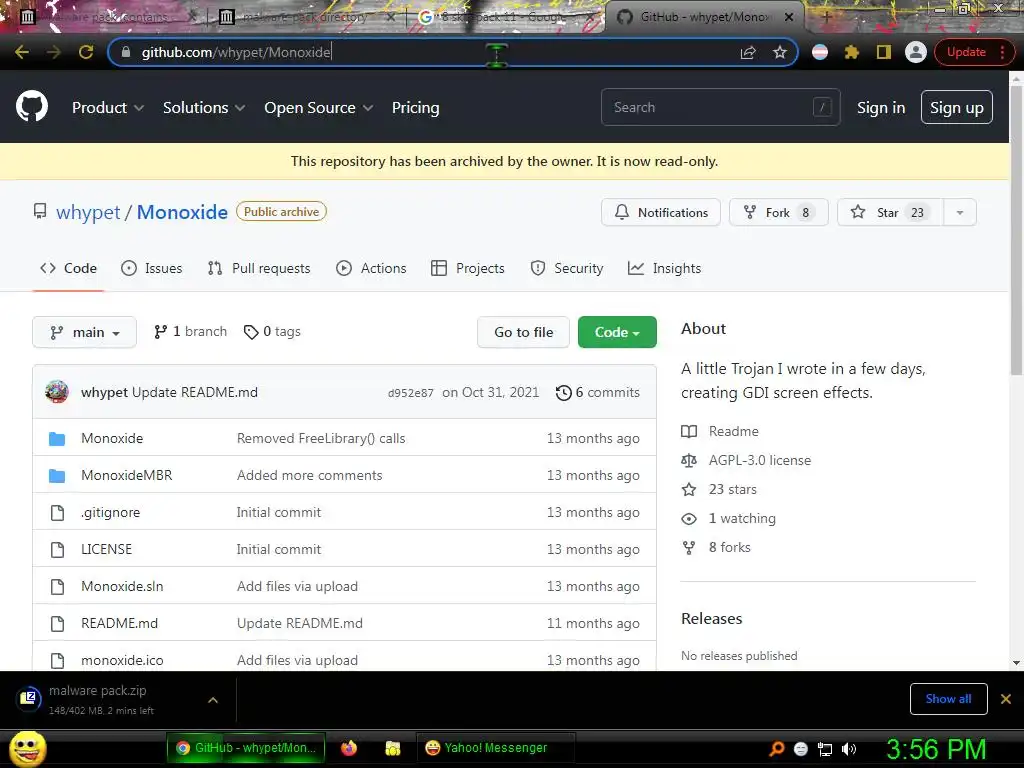This screenshot has height=768, width=1024.
Task: Click the whypet commit author avatar
Action: tap(57, 392)
